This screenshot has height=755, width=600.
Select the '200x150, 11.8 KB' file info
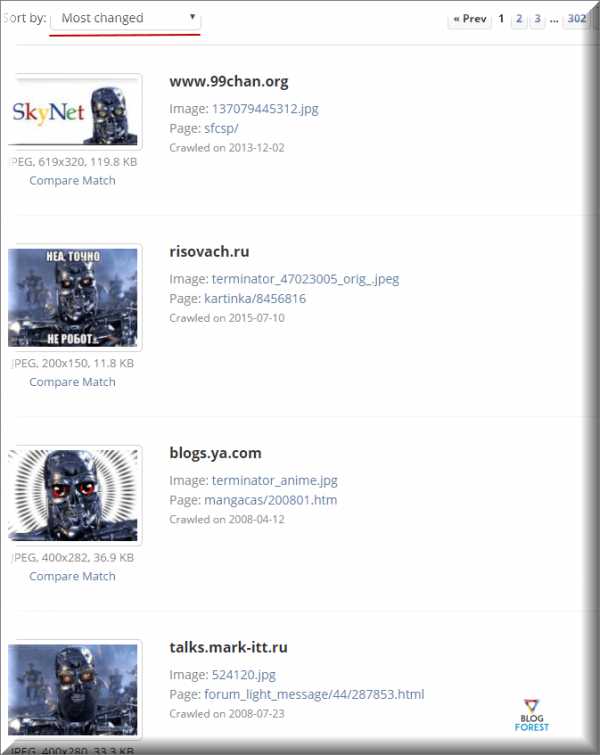88,364
